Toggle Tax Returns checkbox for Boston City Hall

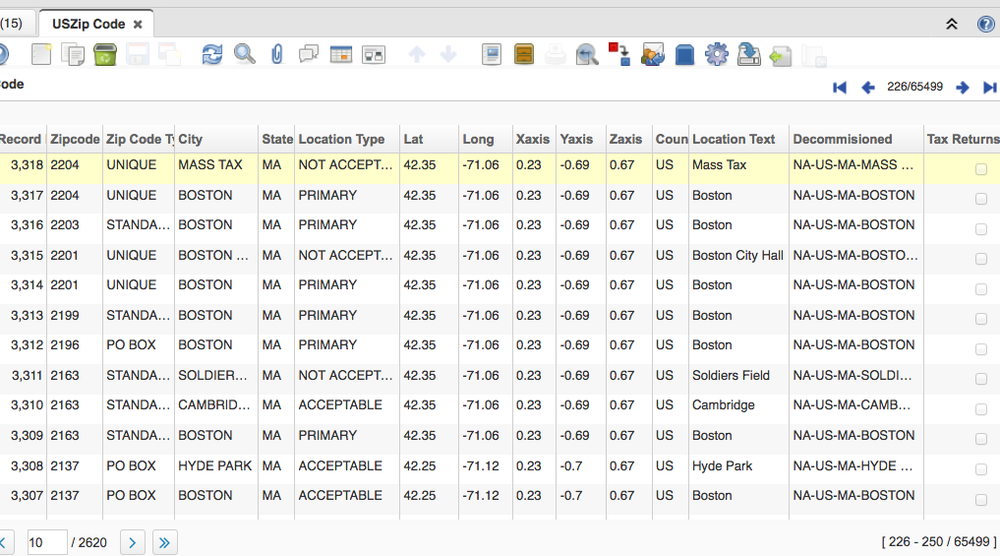981,259
